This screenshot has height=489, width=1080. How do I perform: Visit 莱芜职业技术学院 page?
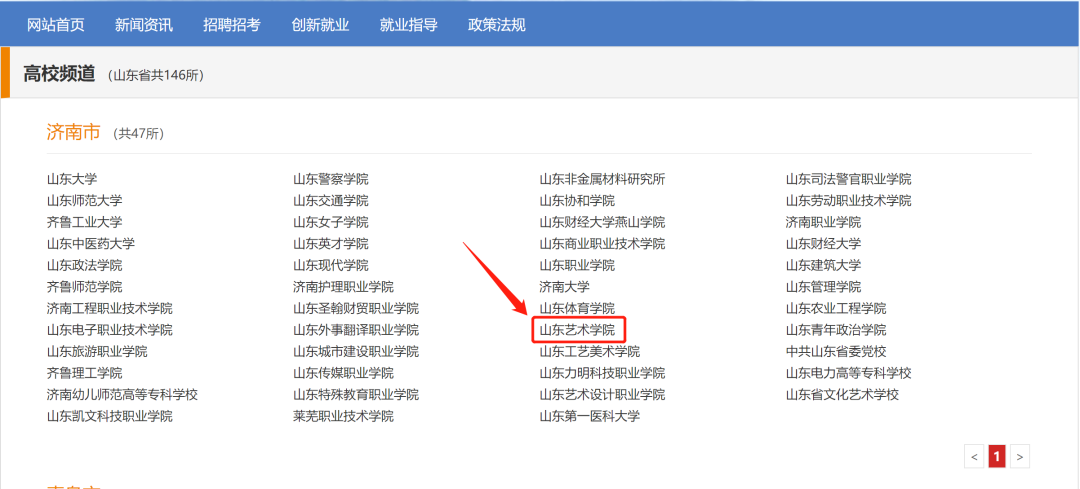343,417
